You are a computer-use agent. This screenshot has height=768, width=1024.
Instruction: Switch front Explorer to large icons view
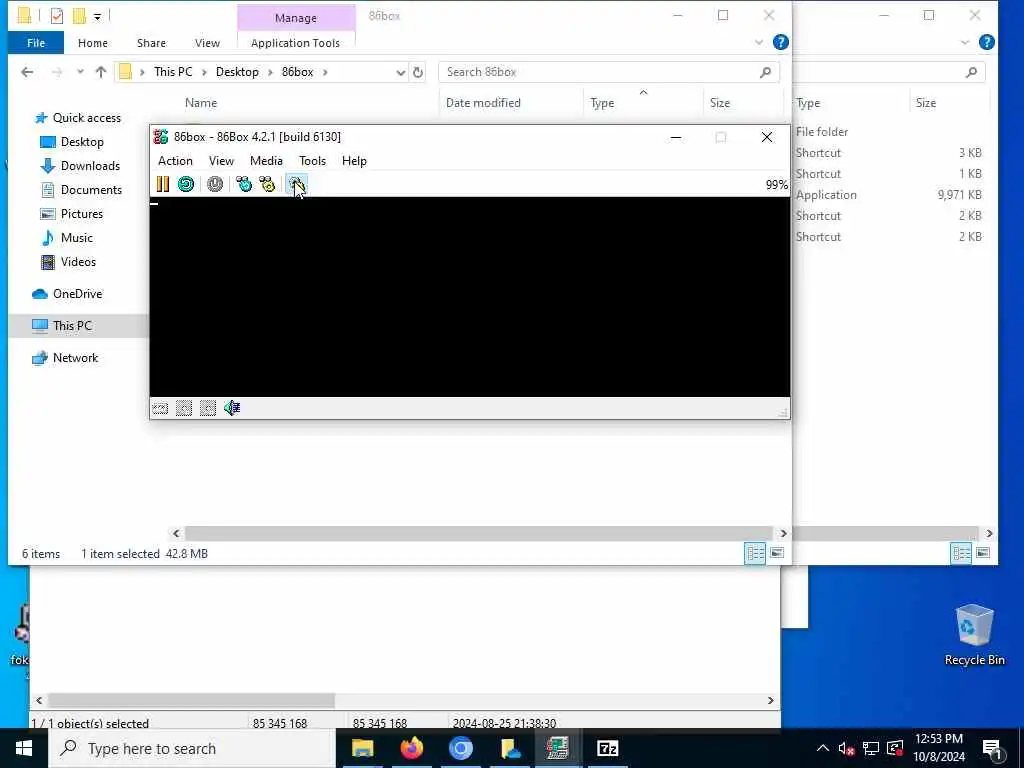click(777, 553)
